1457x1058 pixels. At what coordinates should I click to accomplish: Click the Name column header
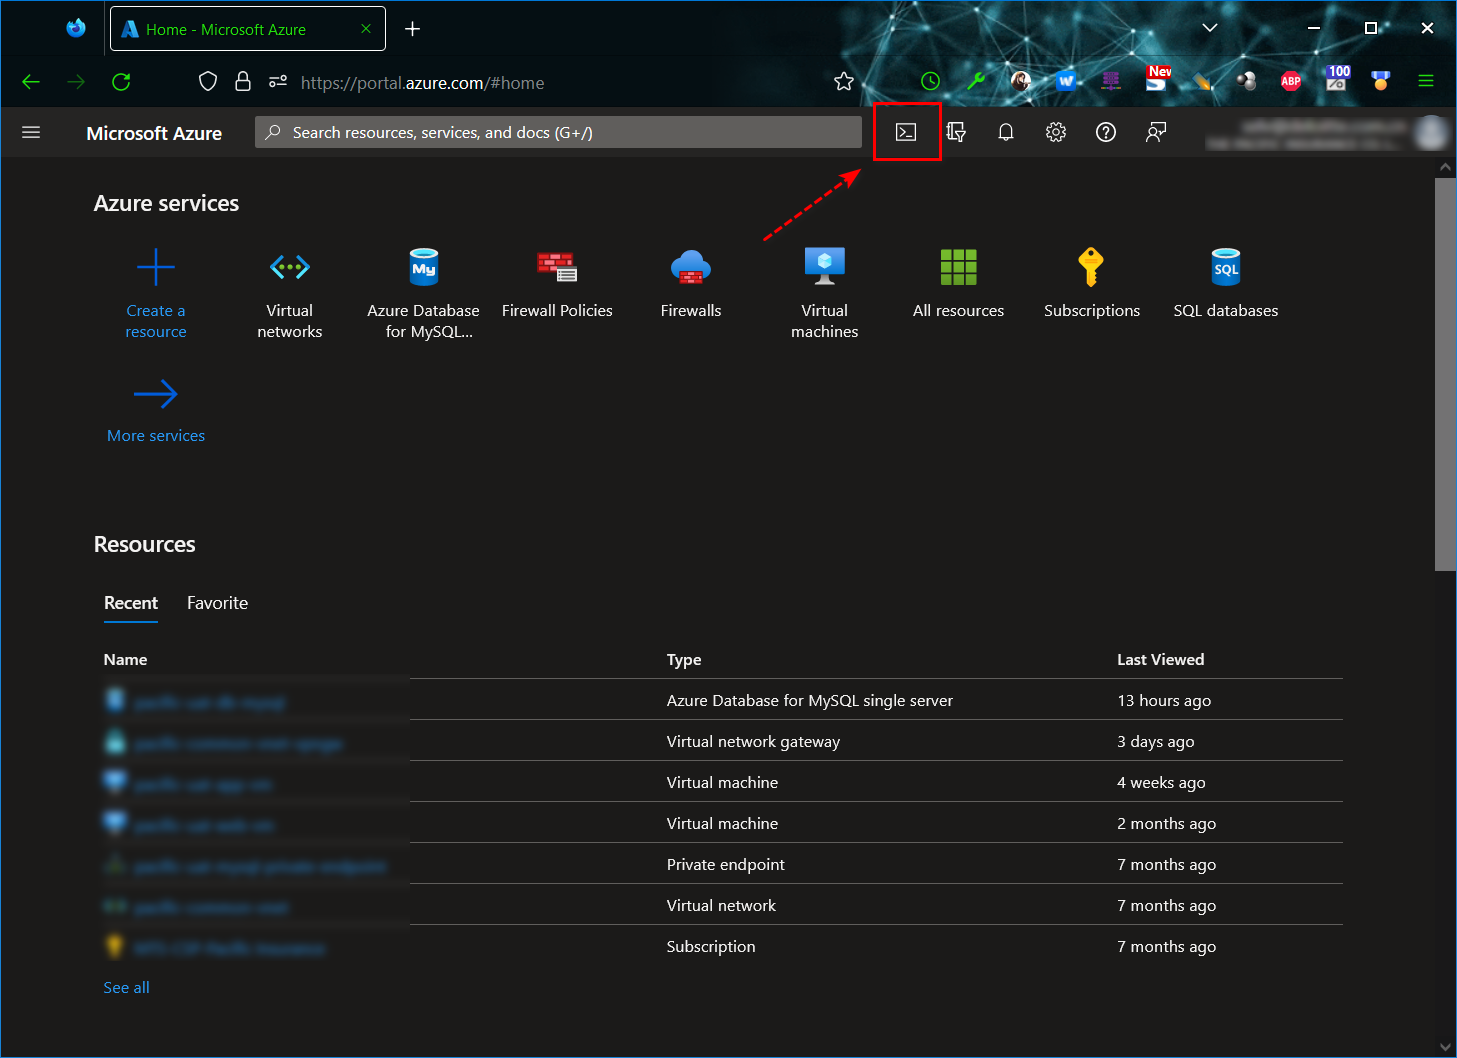[126, 660]
